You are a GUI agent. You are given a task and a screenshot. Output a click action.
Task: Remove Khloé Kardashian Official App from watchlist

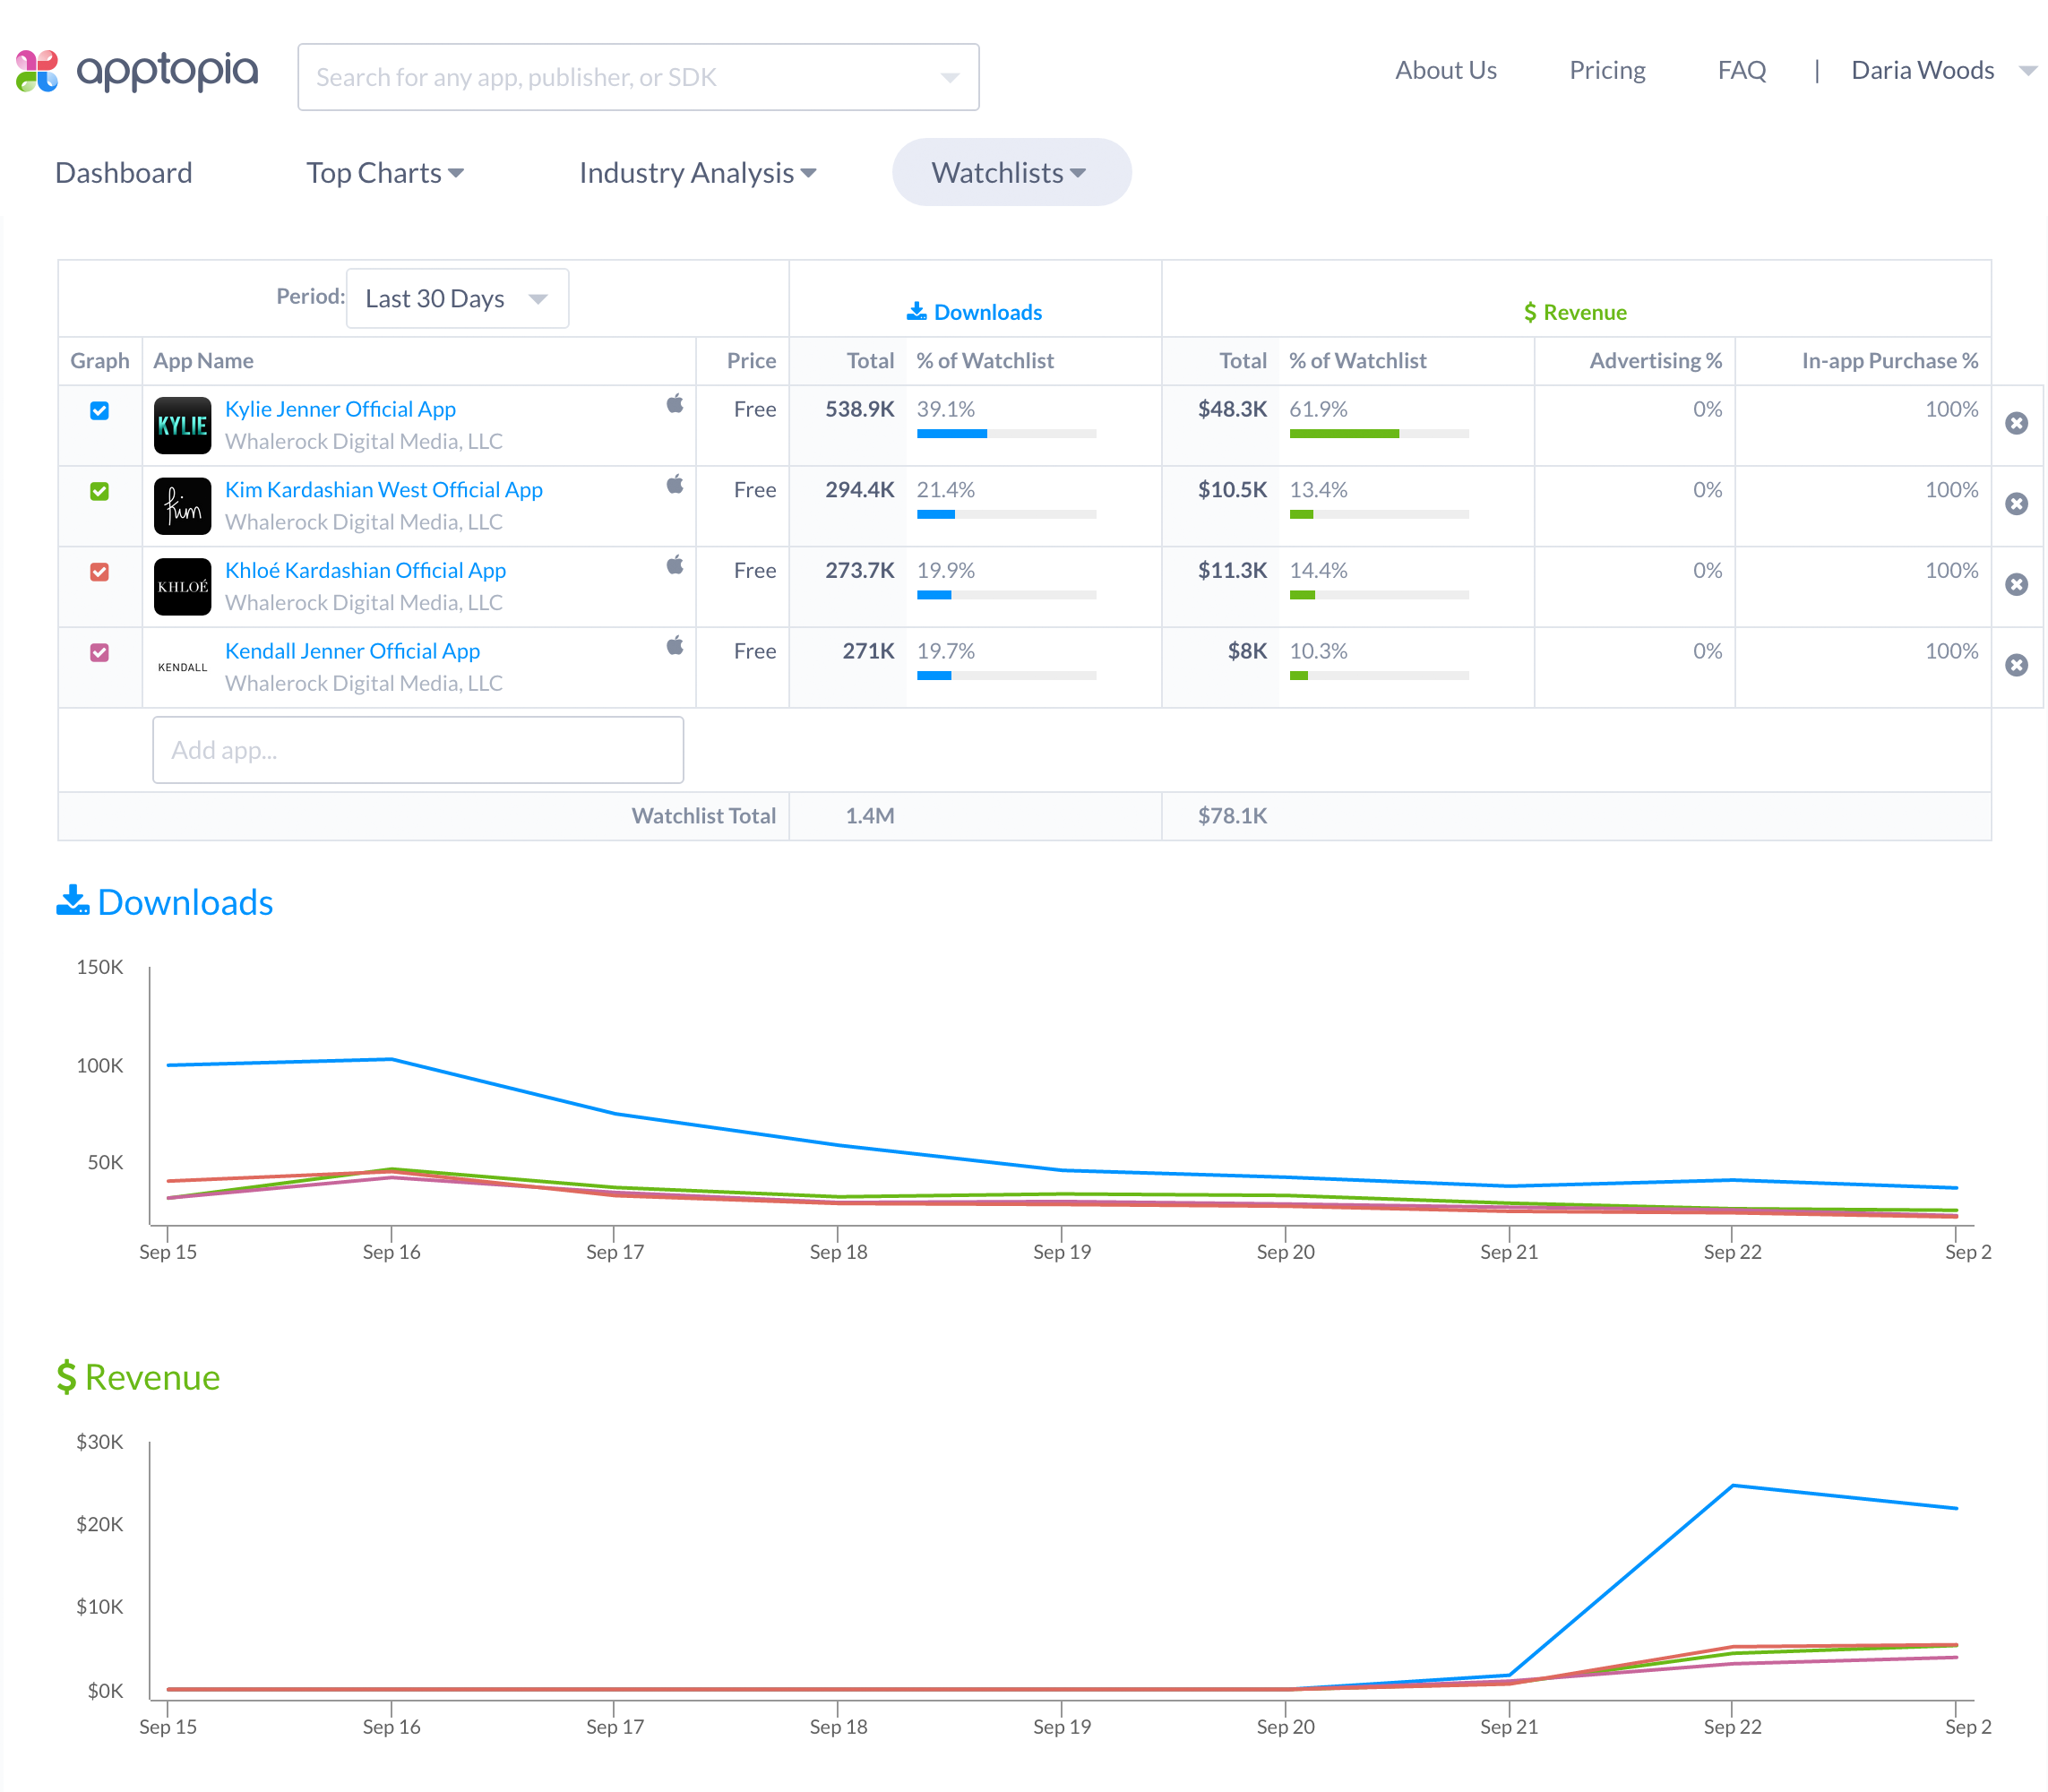(2017, 586)
